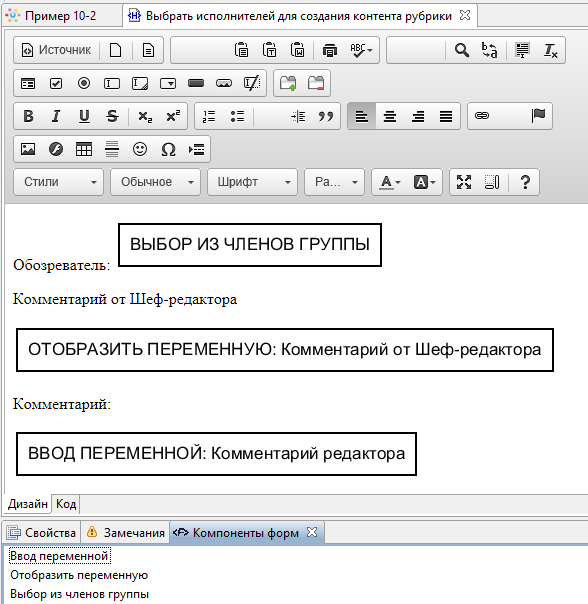This screenshot has height=604, width=588.
Task: Insert an anchor flag
Action: coord(538,116)
